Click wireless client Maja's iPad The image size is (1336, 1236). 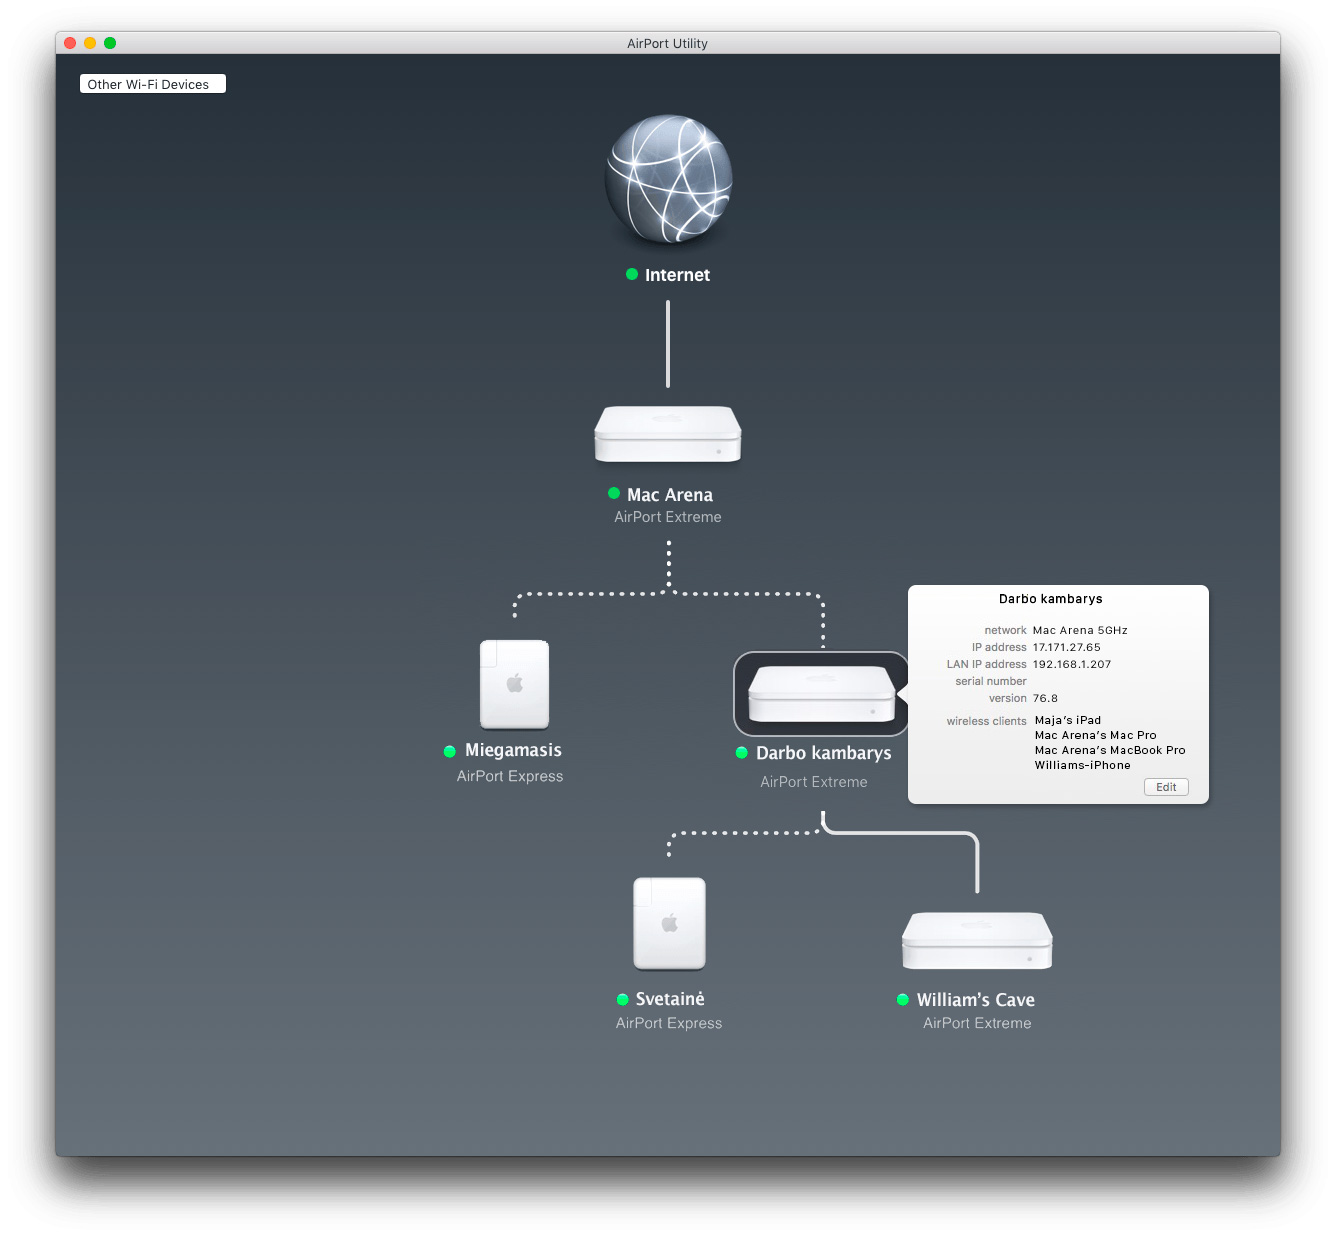(x=1068, y=720)
